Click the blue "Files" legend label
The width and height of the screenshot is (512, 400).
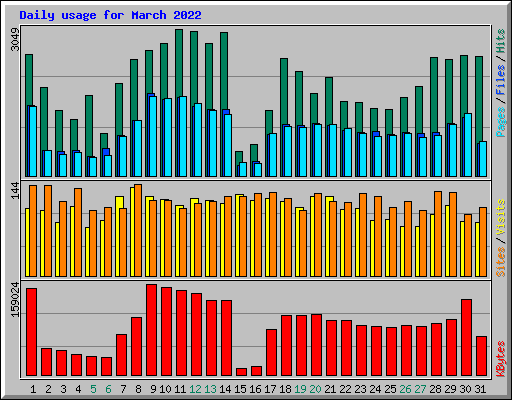tap(501, 80)
